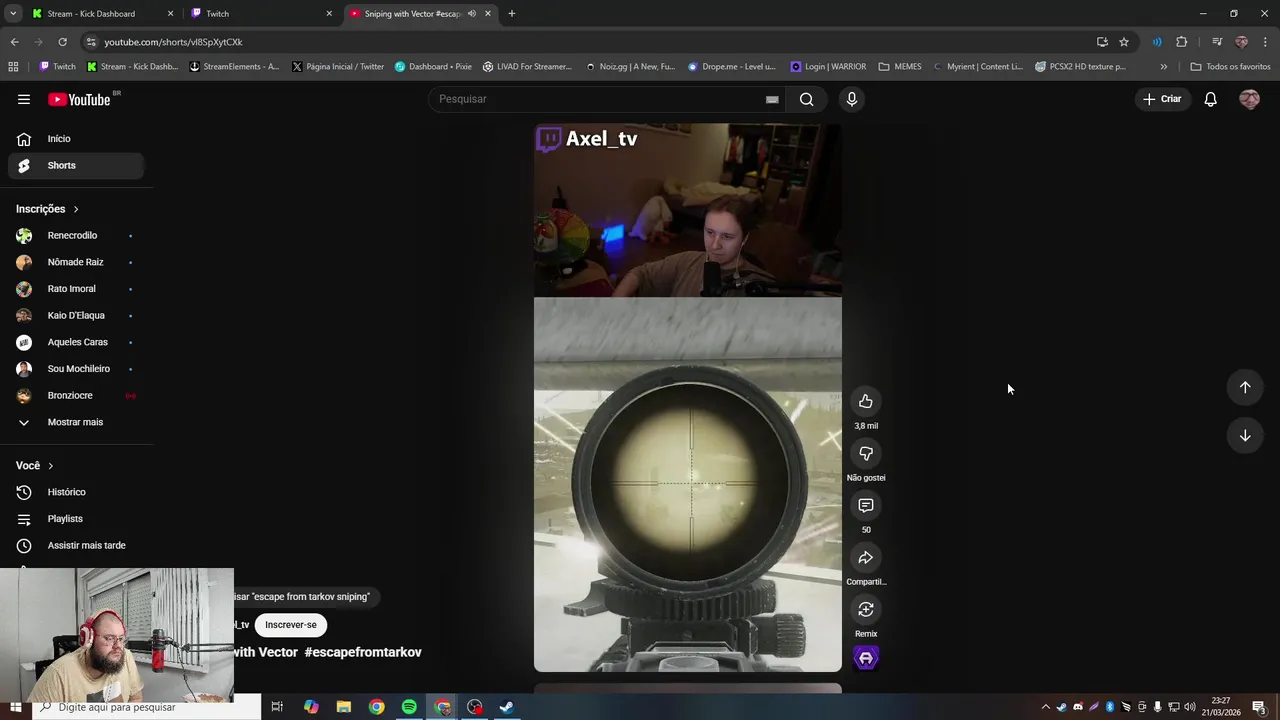Viewport: 1280px width, 720px height.
Task: Go to YouTube home via logo
Action: [80, 99]
